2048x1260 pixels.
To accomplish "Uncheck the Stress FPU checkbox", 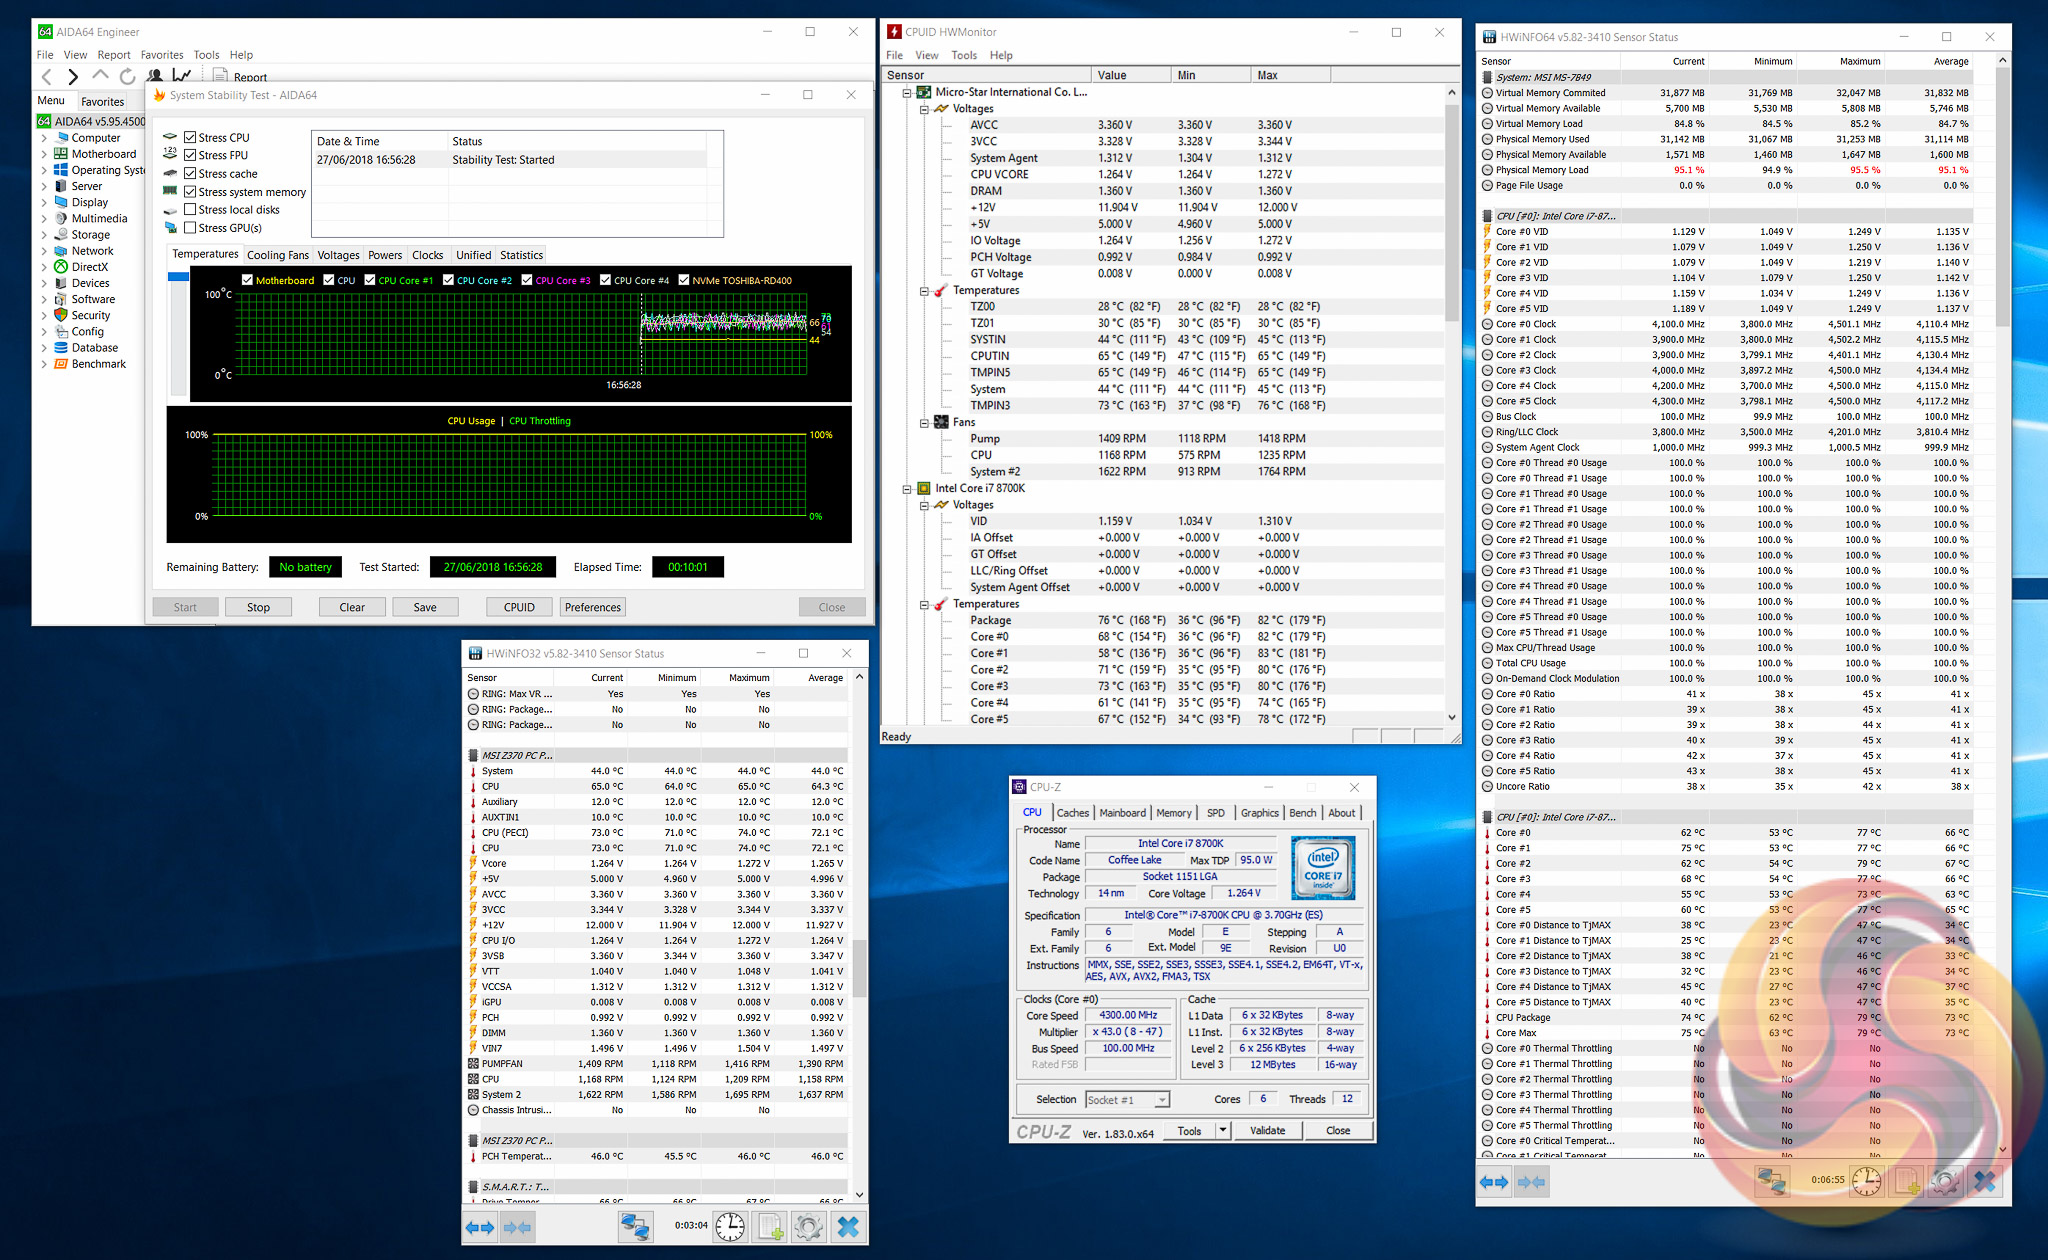I will [190, 155].
